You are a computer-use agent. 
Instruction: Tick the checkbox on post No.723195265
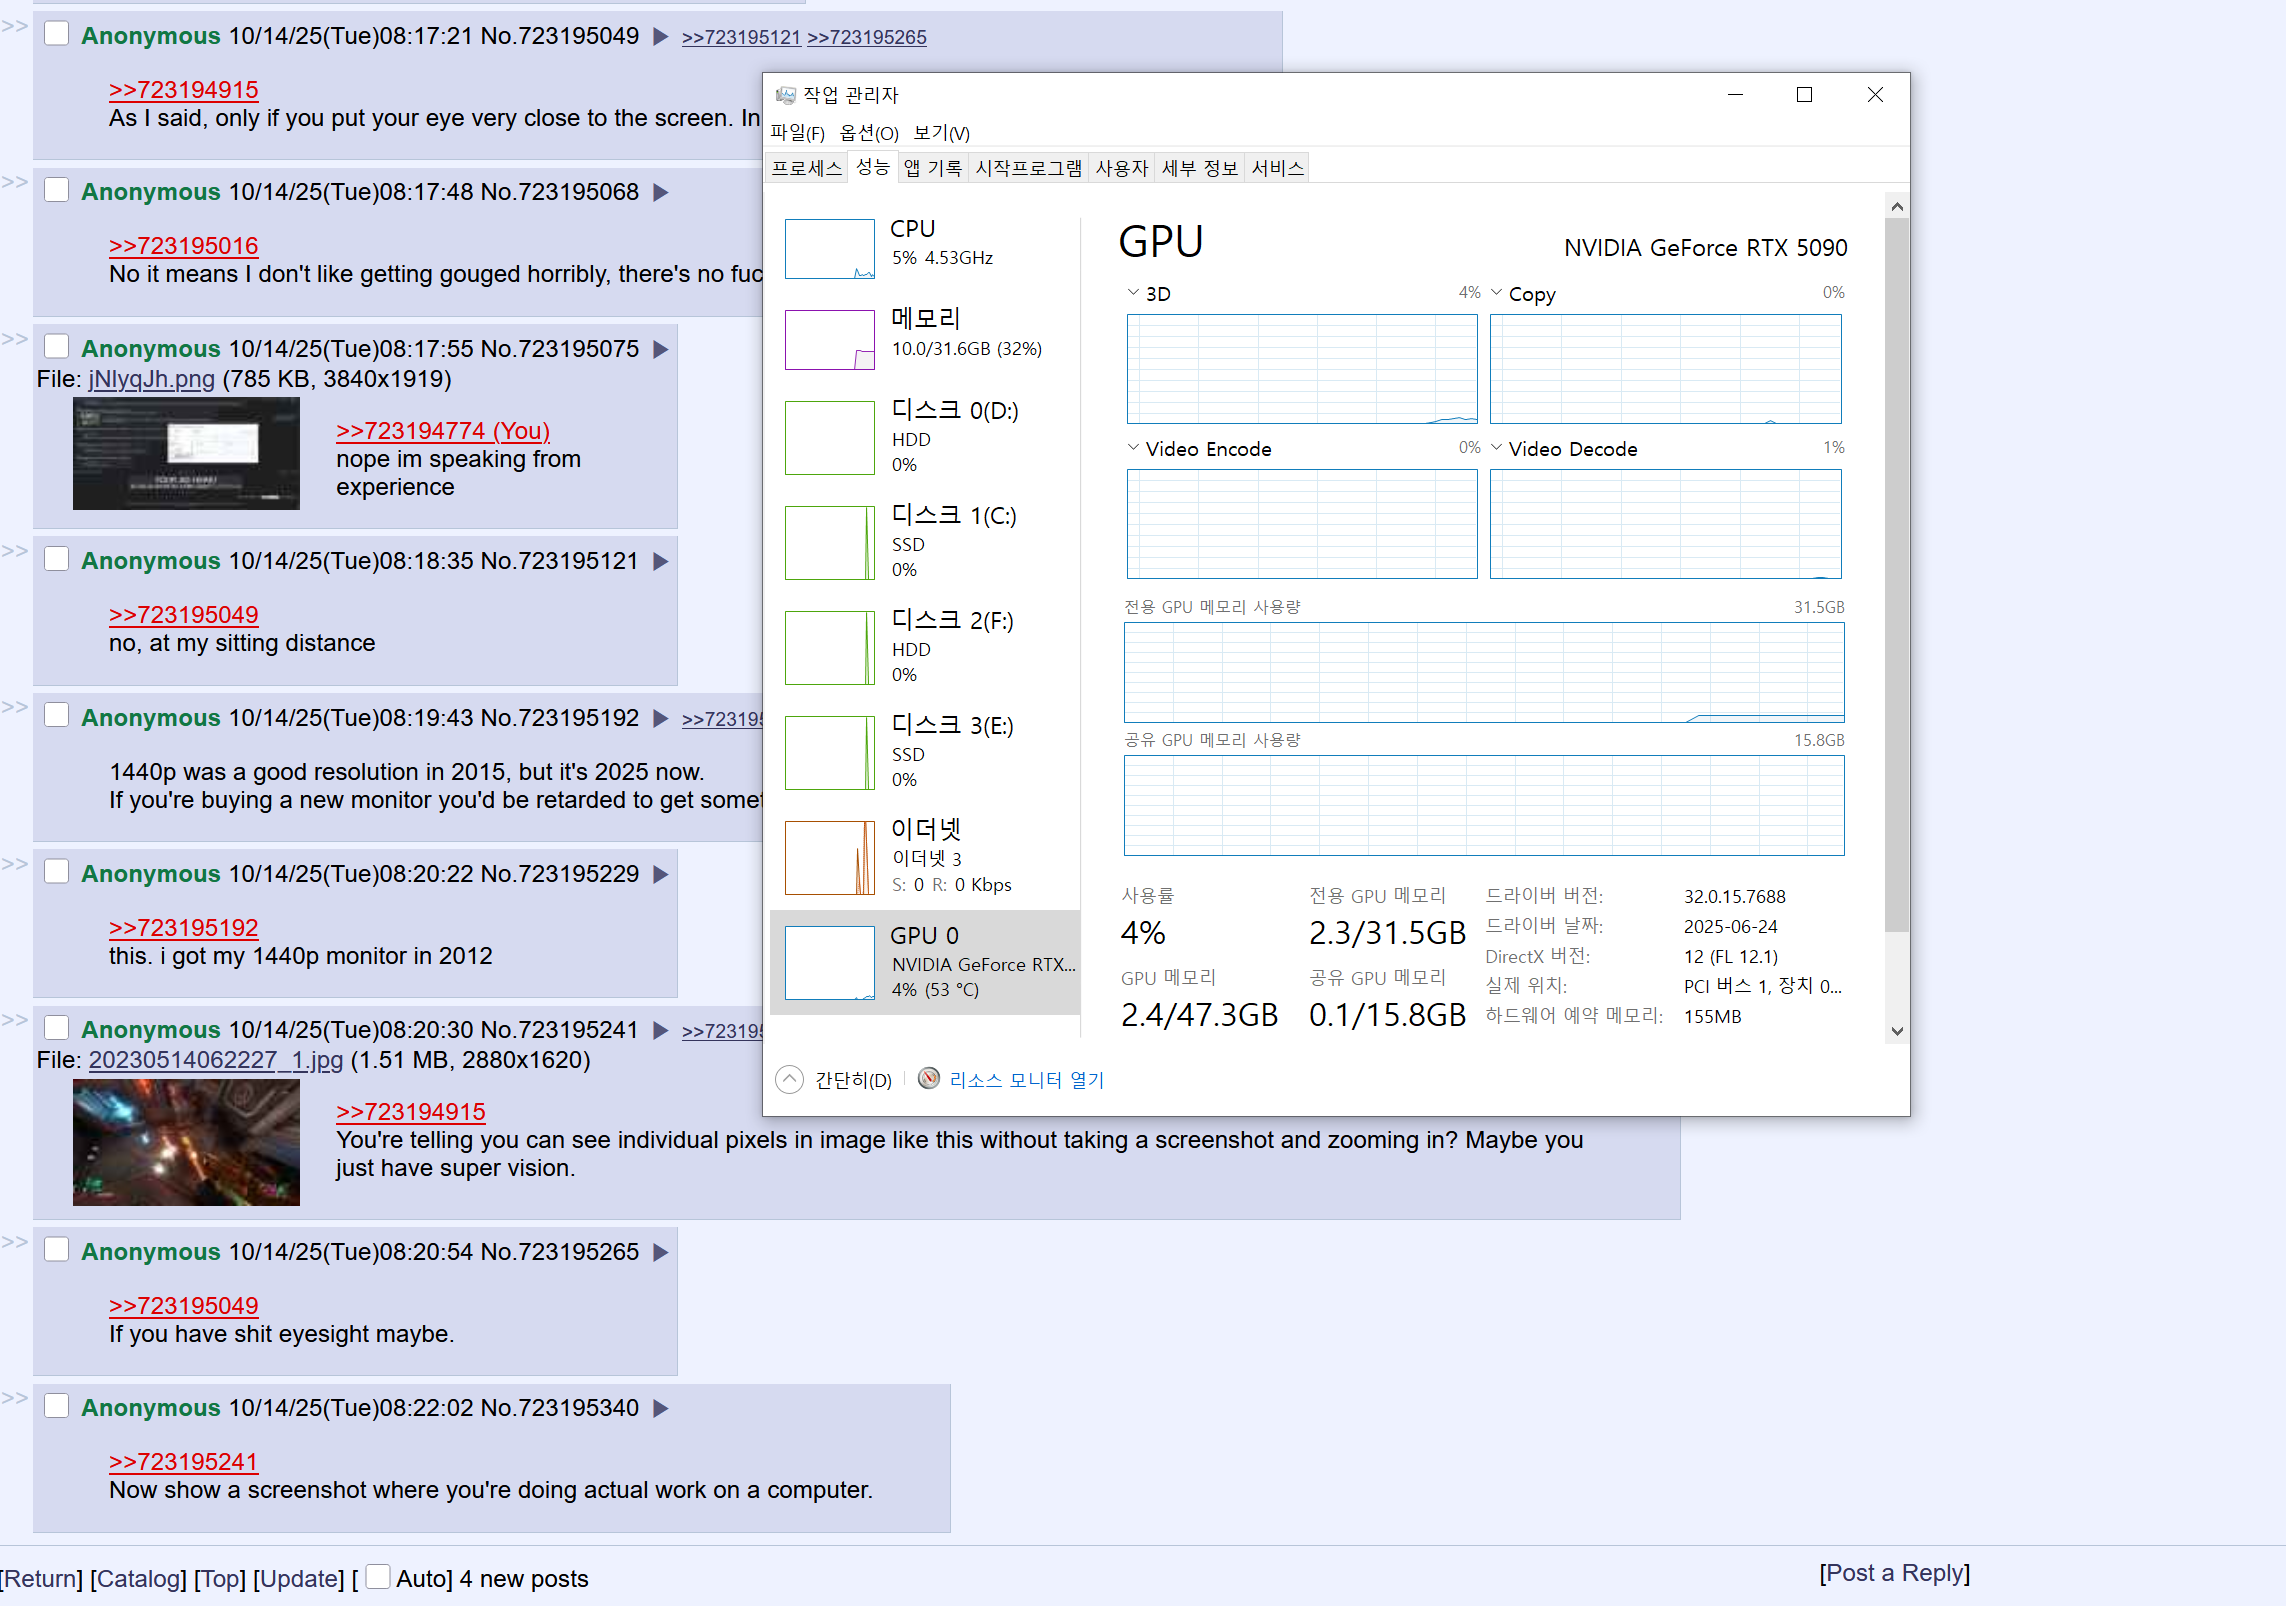click(x=57, y=1250)
